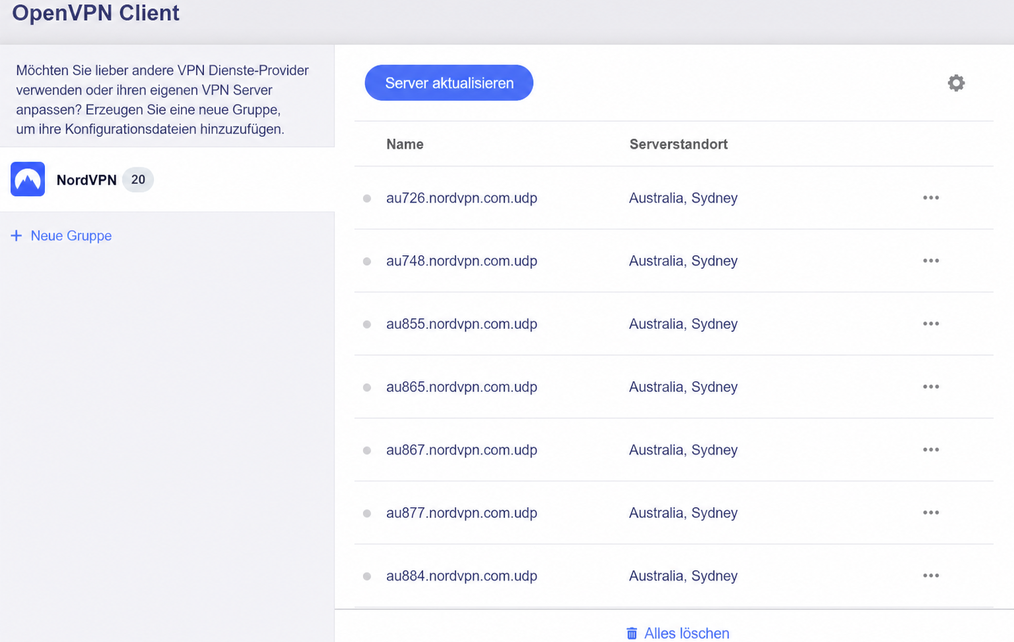The height and width of the screenshot is (642, 1014).
Task: Click Australia, Sydney in the au855 row
Action: tap(683, 323)
